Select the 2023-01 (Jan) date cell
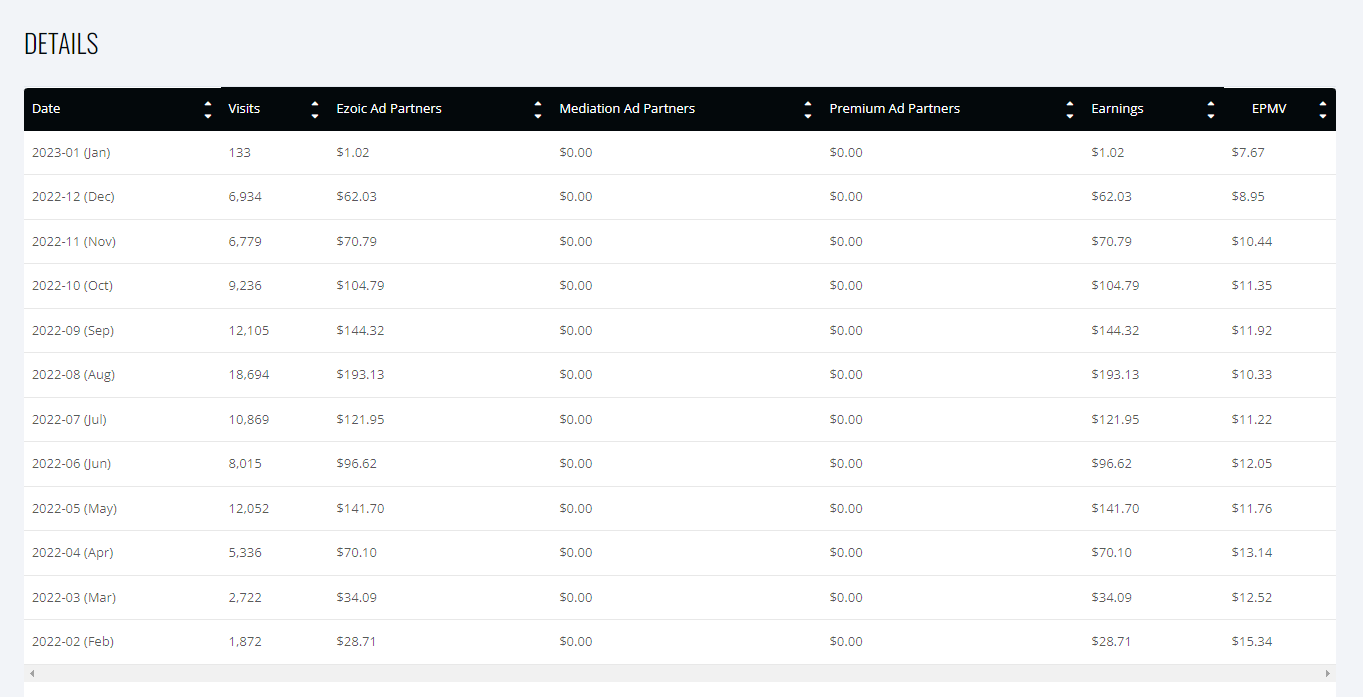Image resolution: width=1363 pixels, height=697 pixels. click(71, 153)
